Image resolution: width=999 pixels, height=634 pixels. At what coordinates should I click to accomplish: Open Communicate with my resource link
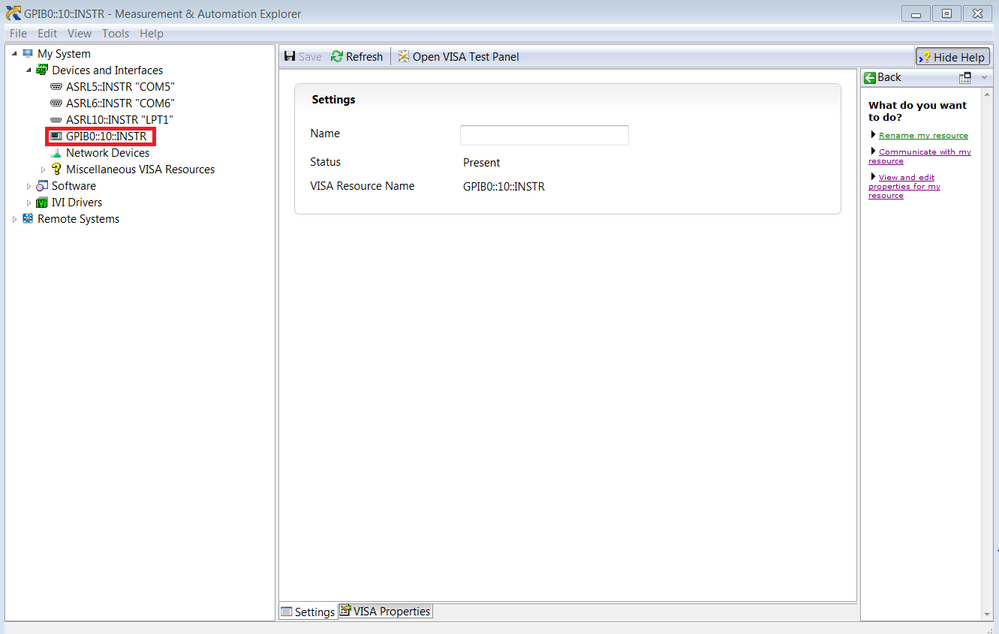pyautogui.click(x=919, y=156)
